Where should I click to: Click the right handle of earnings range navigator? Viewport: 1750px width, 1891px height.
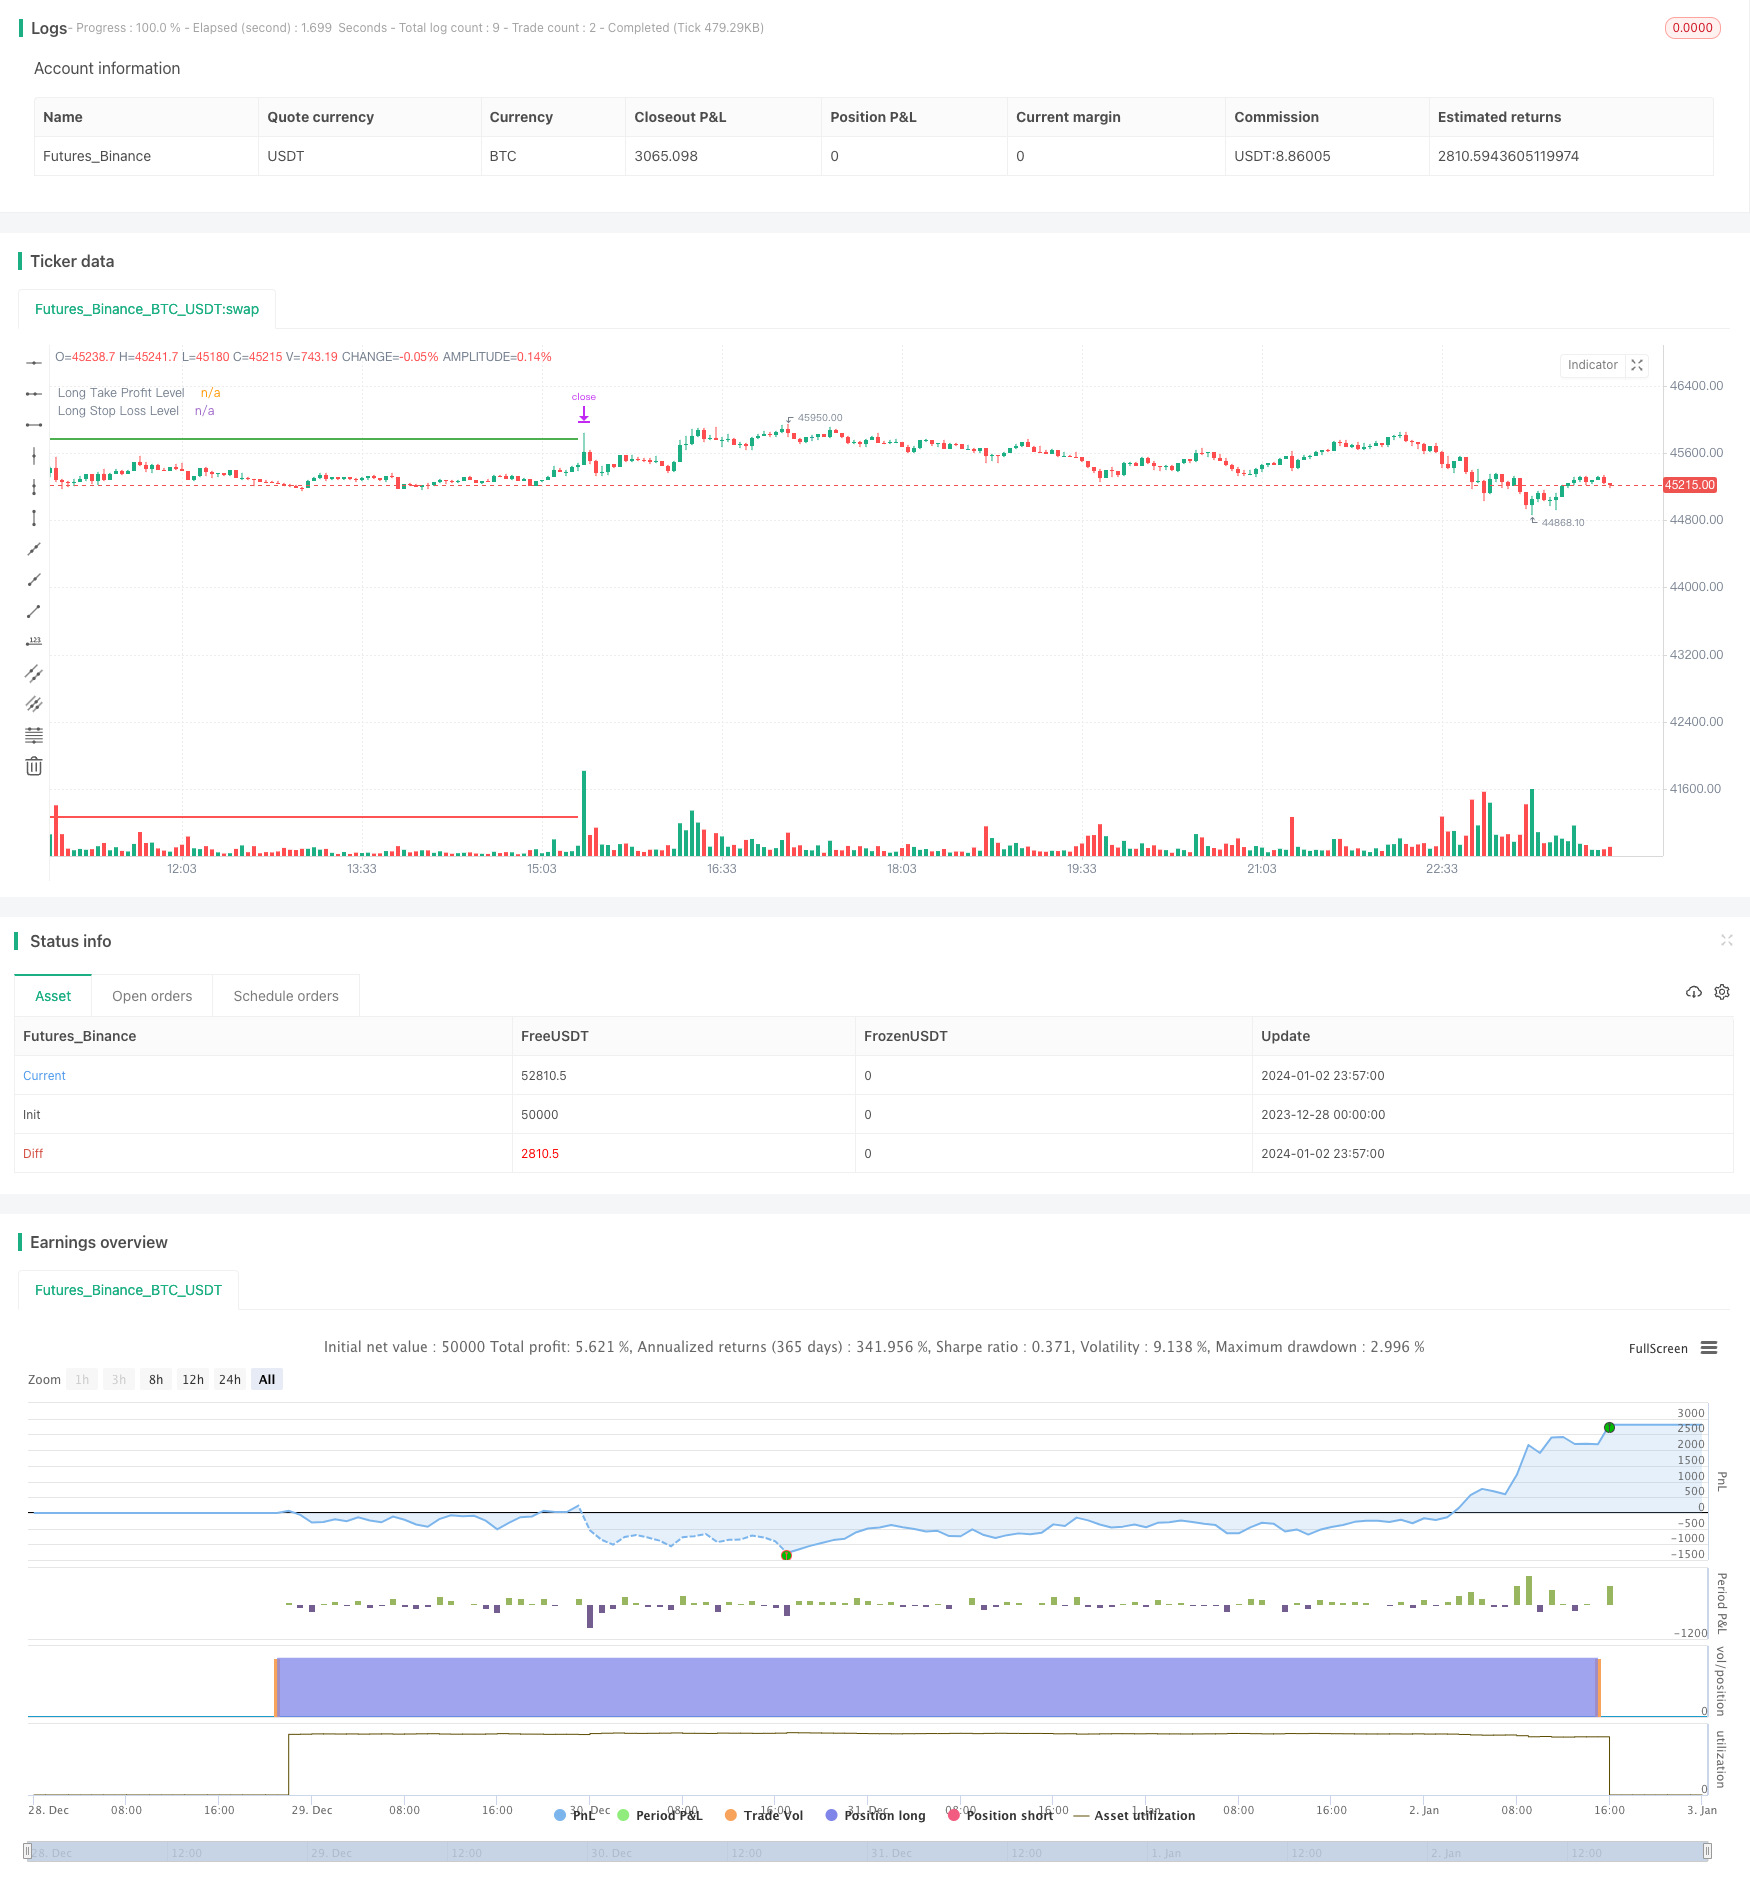coord(1708,1851)
